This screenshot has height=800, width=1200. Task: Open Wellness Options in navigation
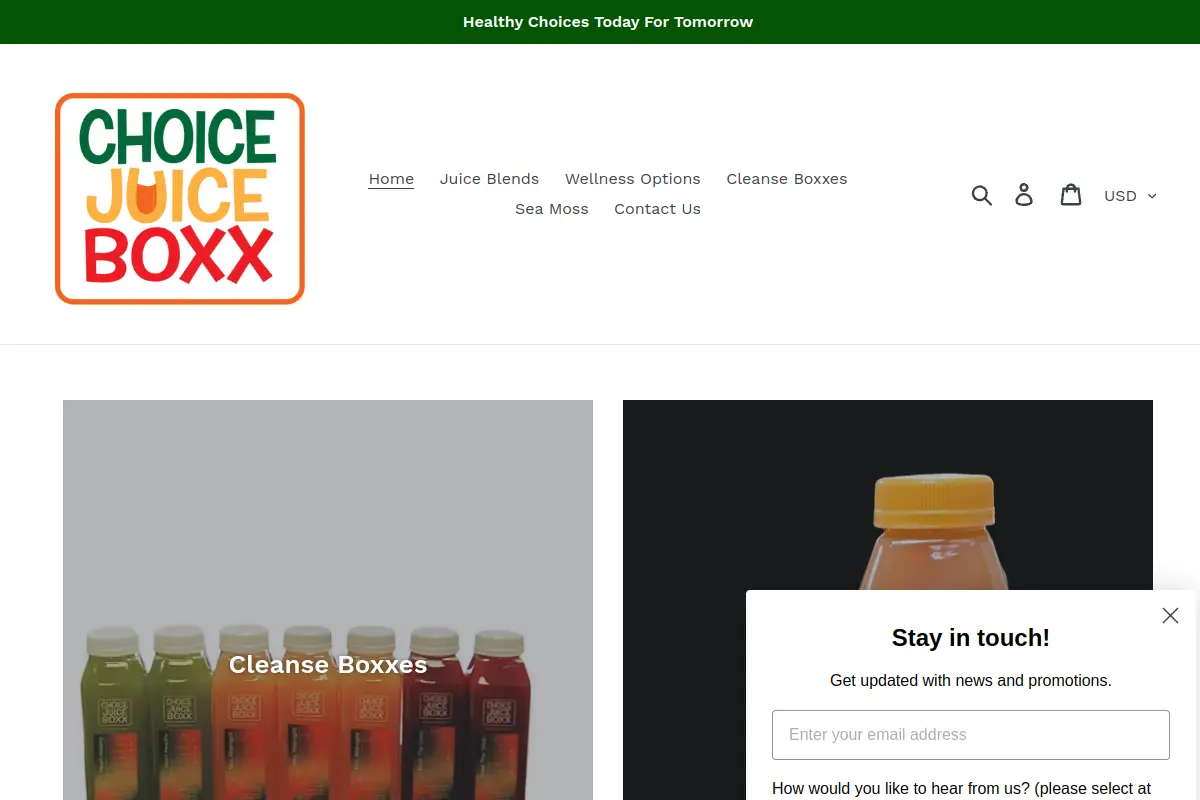pyautogui.click(x=632, y=179)
